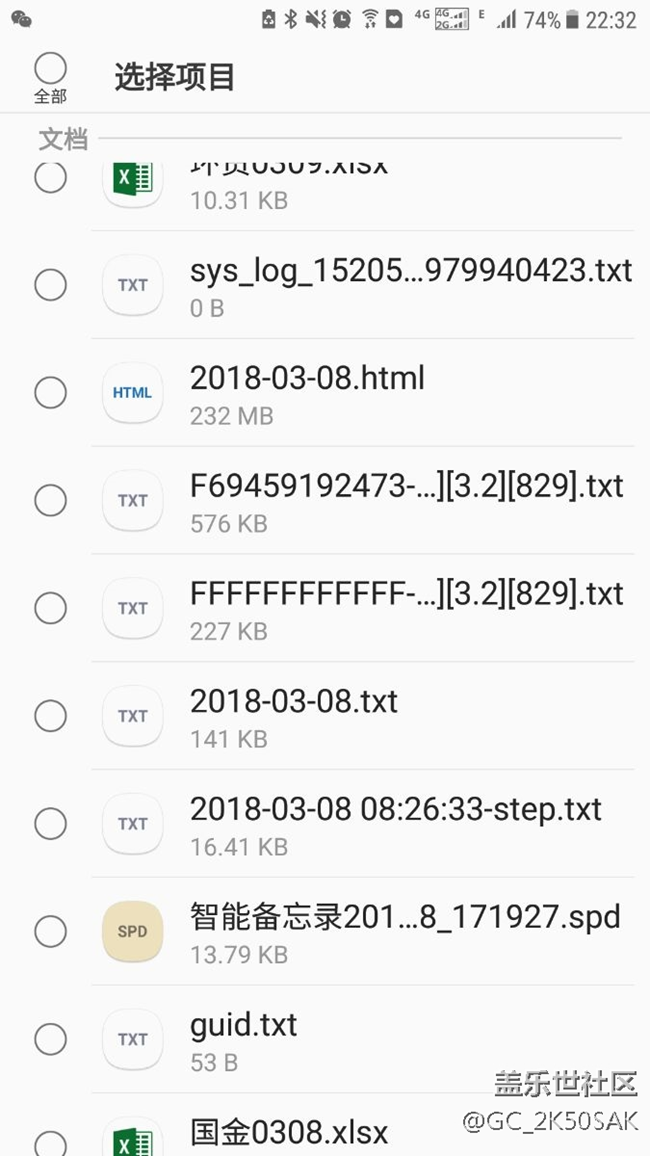Select the circle for FFFFFFFFFFFF txt file

click(50, 608)
